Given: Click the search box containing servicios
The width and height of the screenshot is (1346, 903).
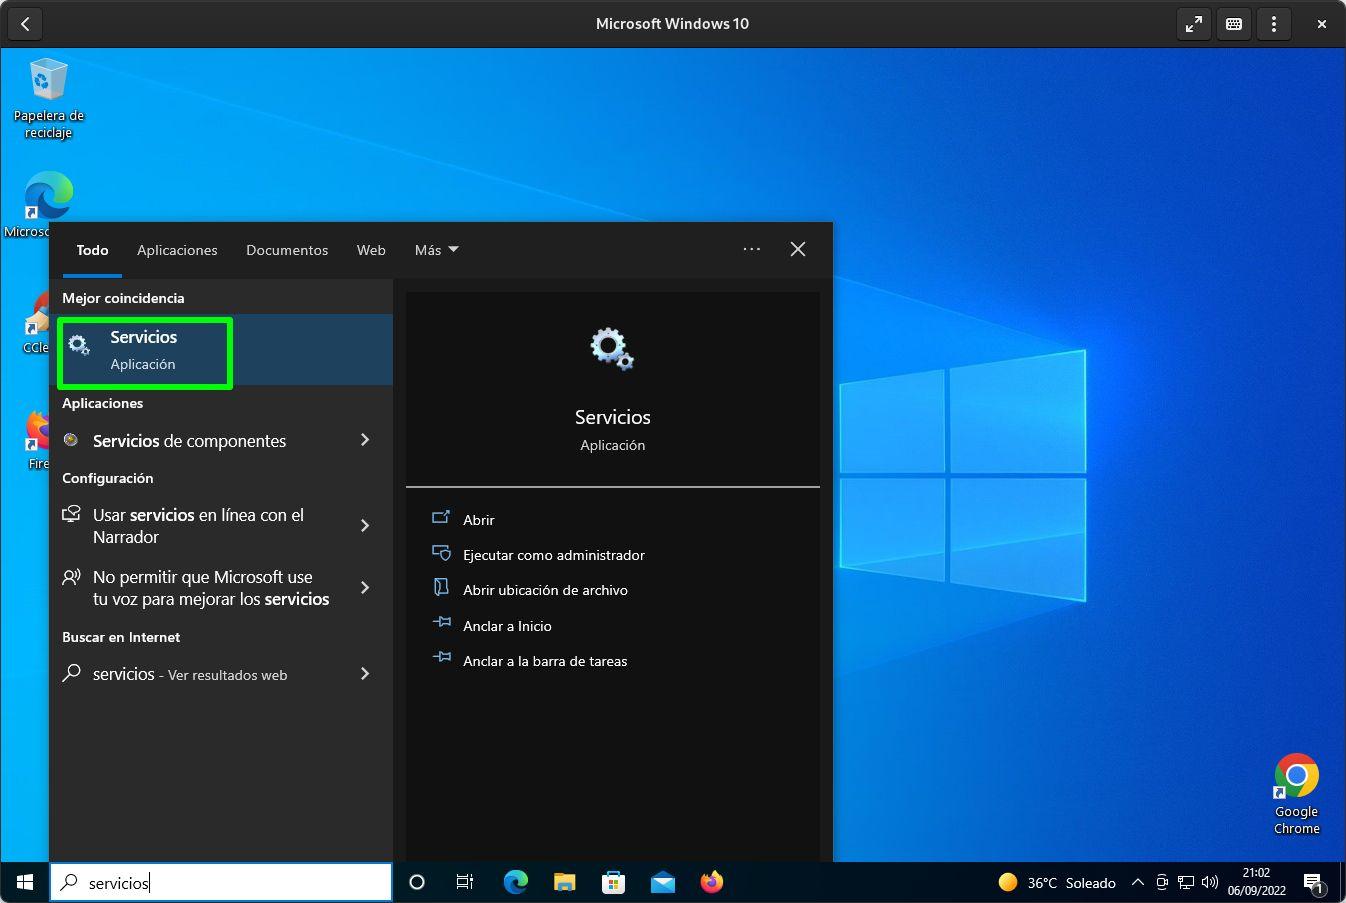Looking at the screenshot, I should click(x=221, y=882).
